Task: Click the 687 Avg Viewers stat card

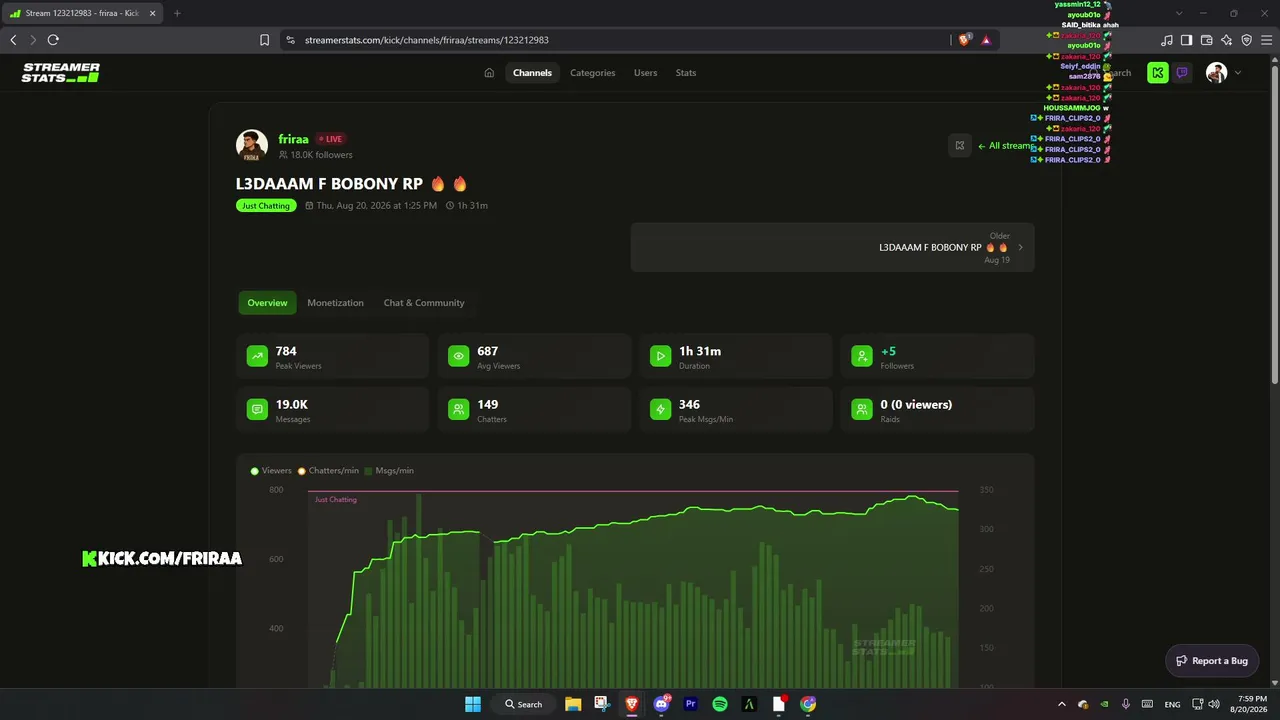Action: pyautogui.click(x=534, y=357)
